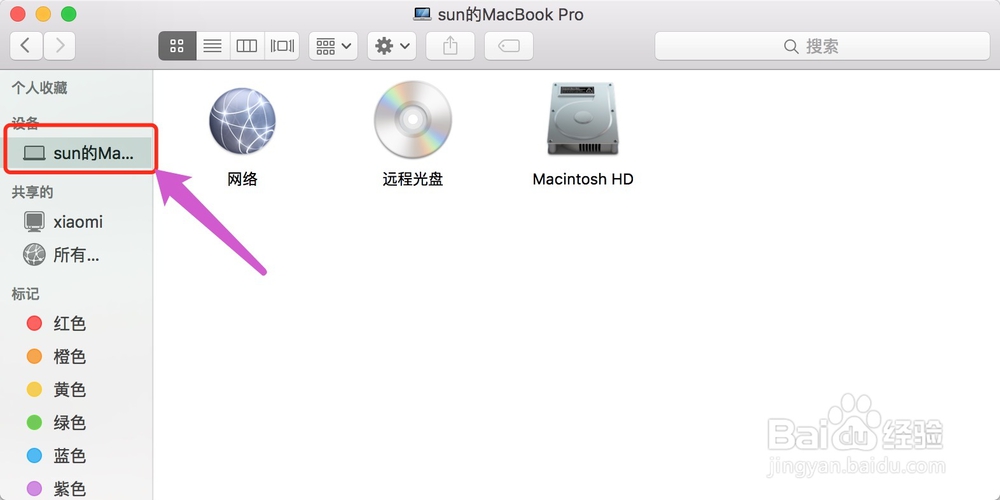This screenshot has width=1000, height=500.
Task: Select sun的Ma... in the sidebar
Action: [x=78, y=154]
